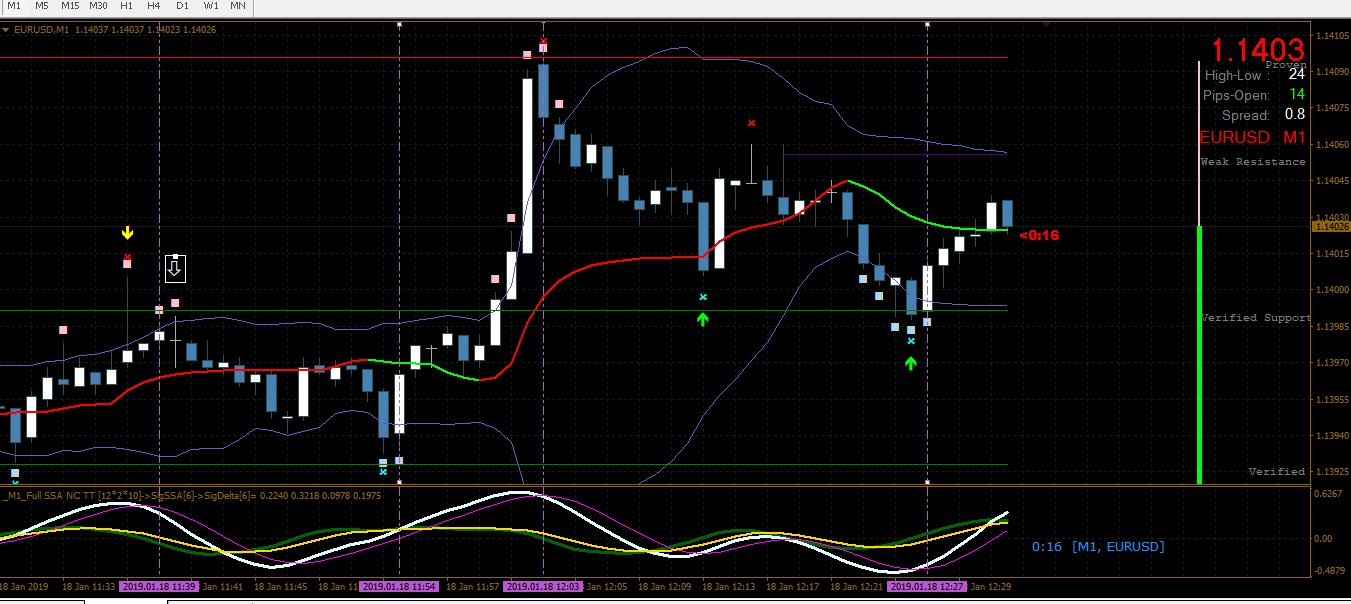The image size is (1351, 604).
Task: Select the M30 timeframe tab
Action: coord(98,6)
